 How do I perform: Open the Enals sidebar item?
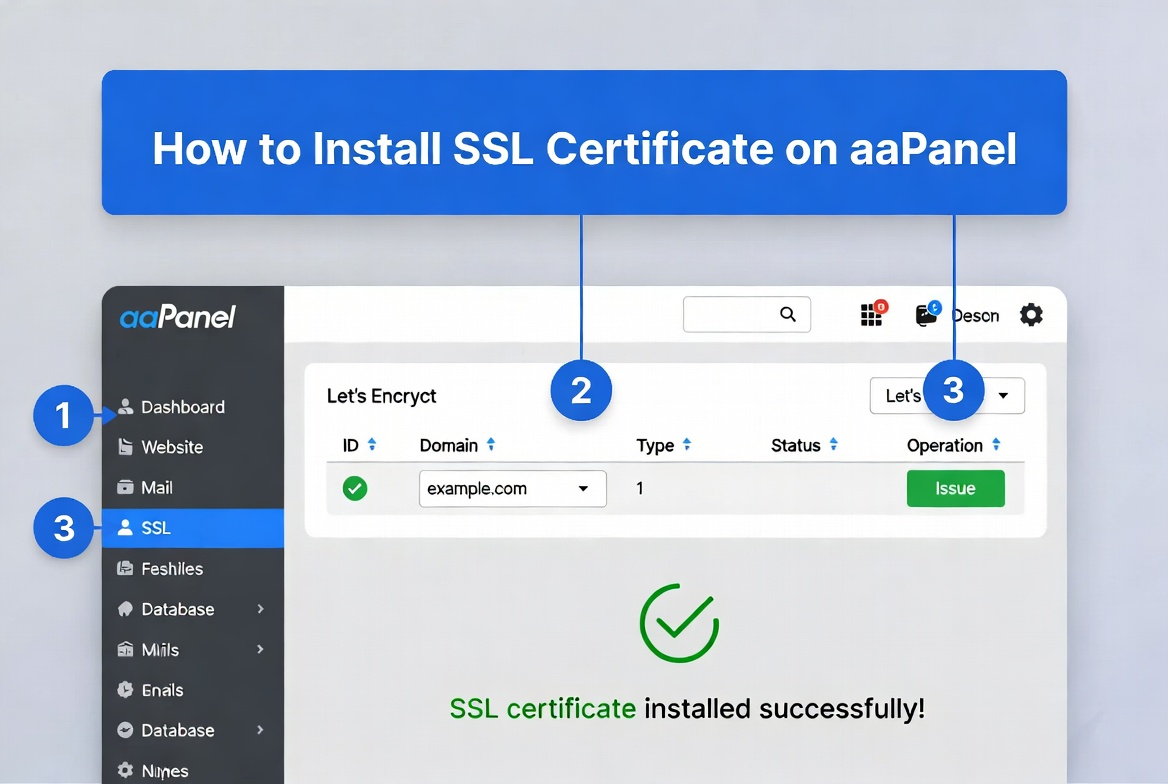tap(193, 690)
